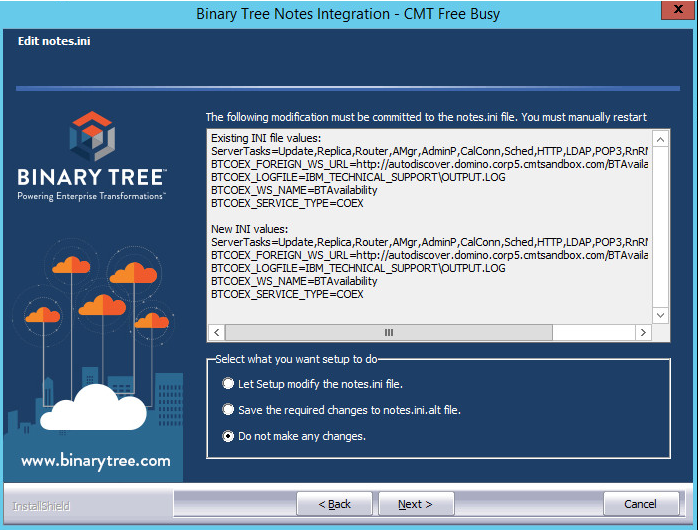Click BTCOEX_FOREIGN_WS_URL line under New INI values
698x530 pixels.
coord(429,255)
